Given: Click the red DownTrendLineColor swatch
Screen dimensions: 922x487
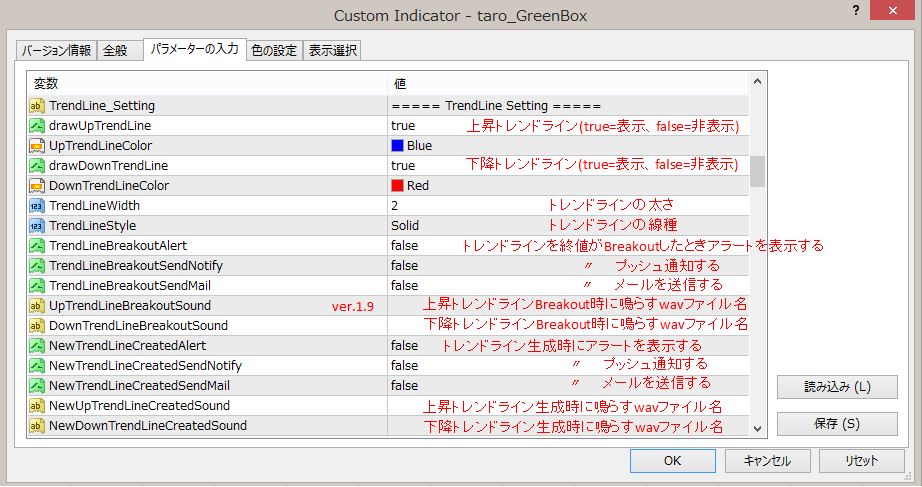Looking at the screenshot, I should click(x=397, y=186).
